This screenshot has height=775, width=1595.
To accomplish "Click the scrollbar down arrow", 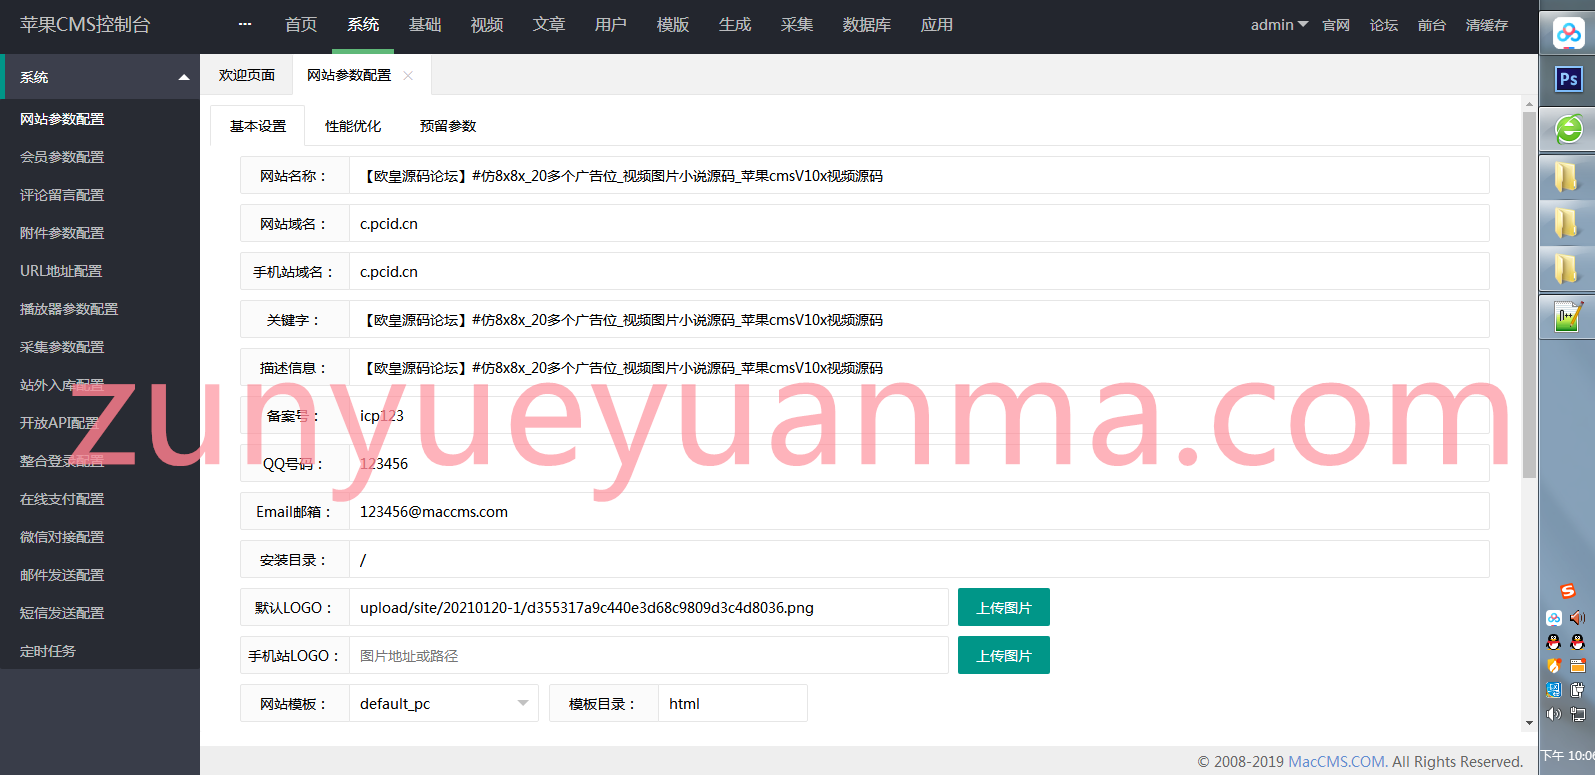I will 1529,723.
